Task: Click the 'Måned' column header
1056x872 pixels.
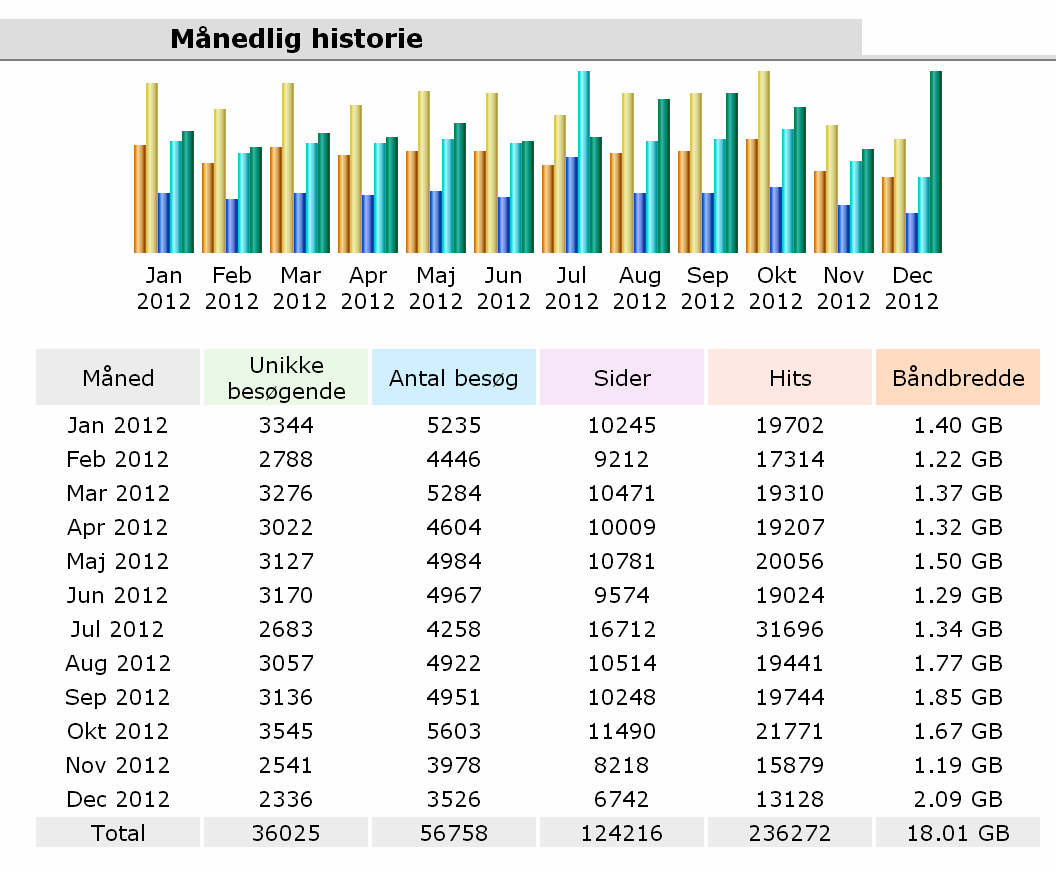Action: tap(118, 378)
